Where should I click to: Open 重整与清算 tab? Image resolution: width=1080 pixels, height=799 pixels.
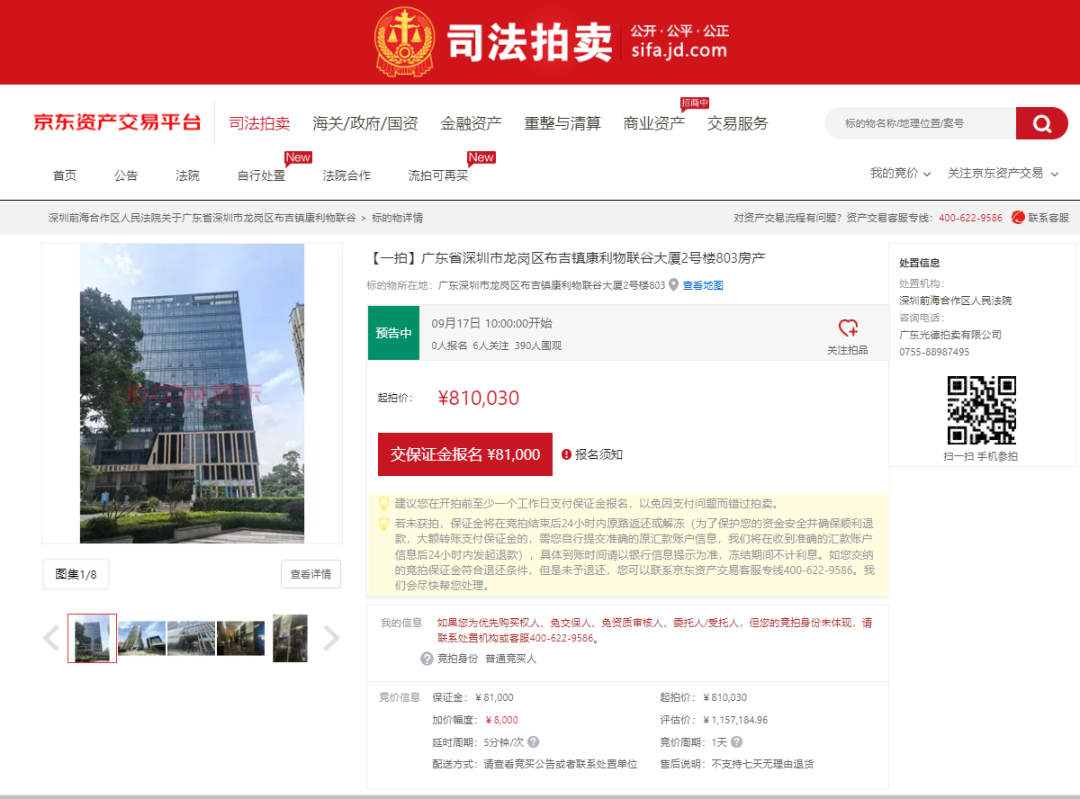(x=562, y=123)
